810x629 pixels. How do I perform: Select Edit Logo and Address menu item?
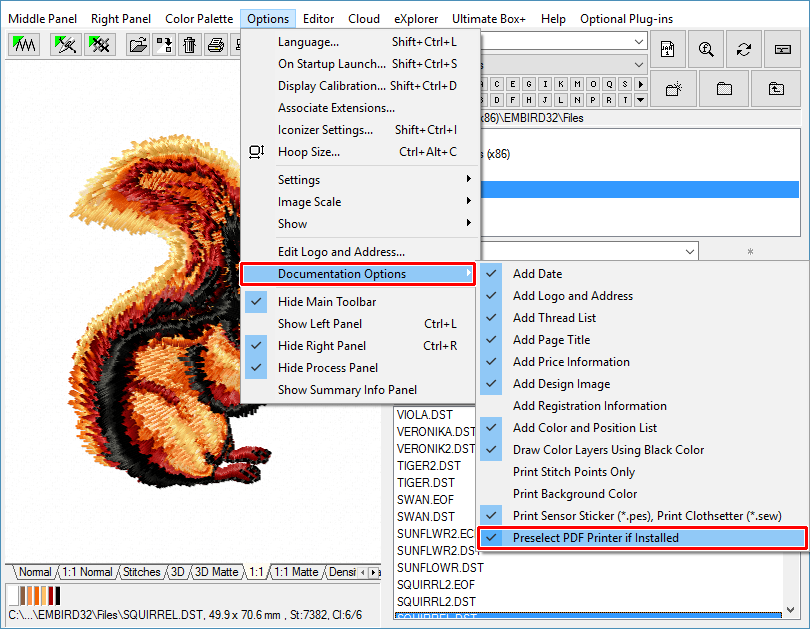click(x=341, y=252)
